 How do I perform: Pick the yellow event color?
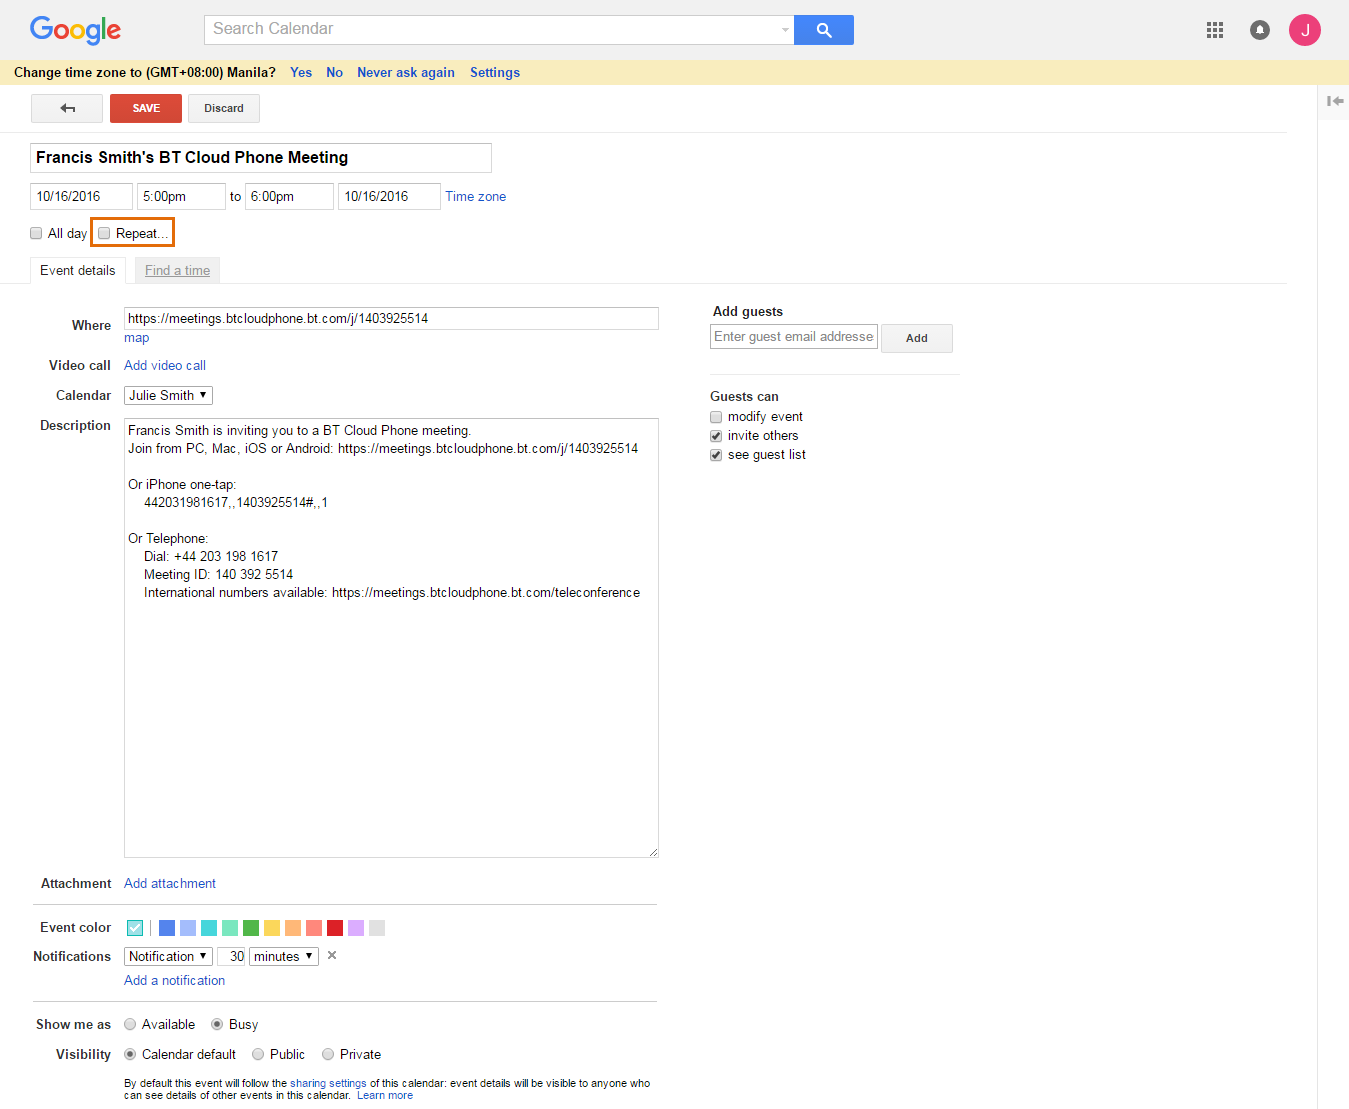pyautogui.click(x=272, y=928)
